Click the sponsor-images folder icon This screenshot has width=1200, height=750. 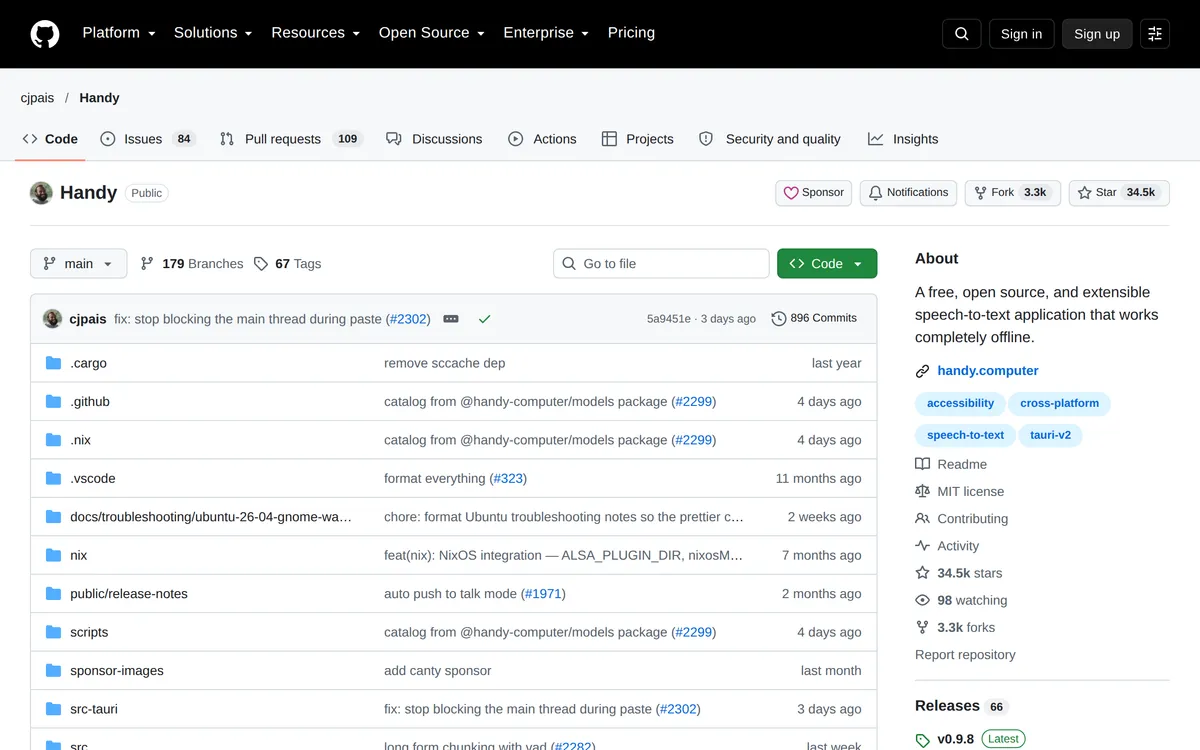pyautogui.click(x=54, y=671)
